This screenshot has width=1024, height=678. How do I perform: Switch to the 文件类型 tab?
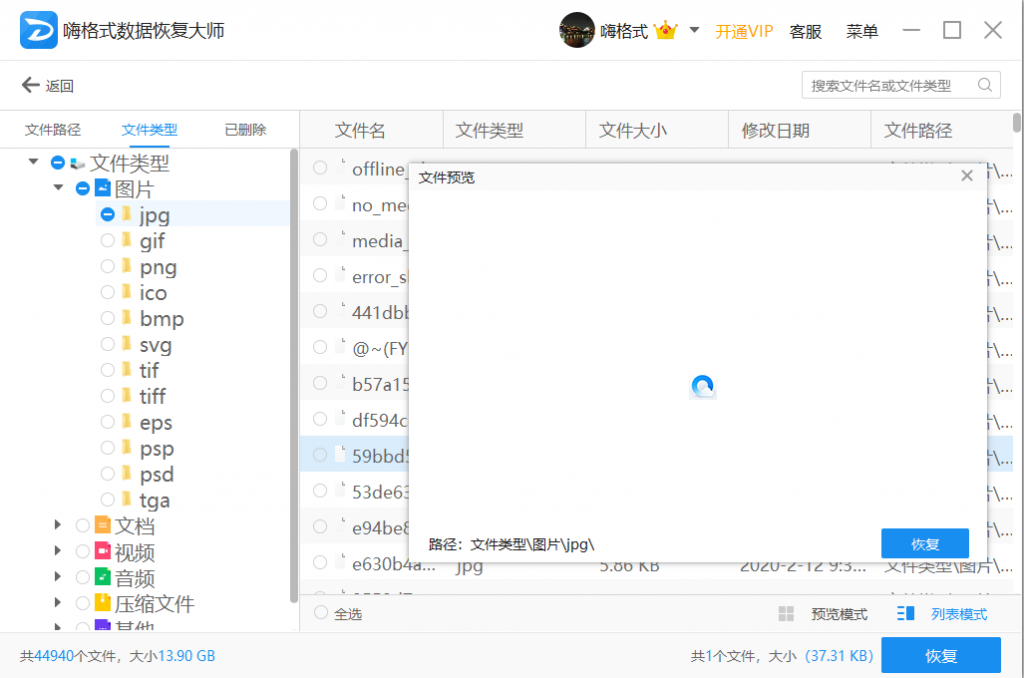[x=150, y=129]
